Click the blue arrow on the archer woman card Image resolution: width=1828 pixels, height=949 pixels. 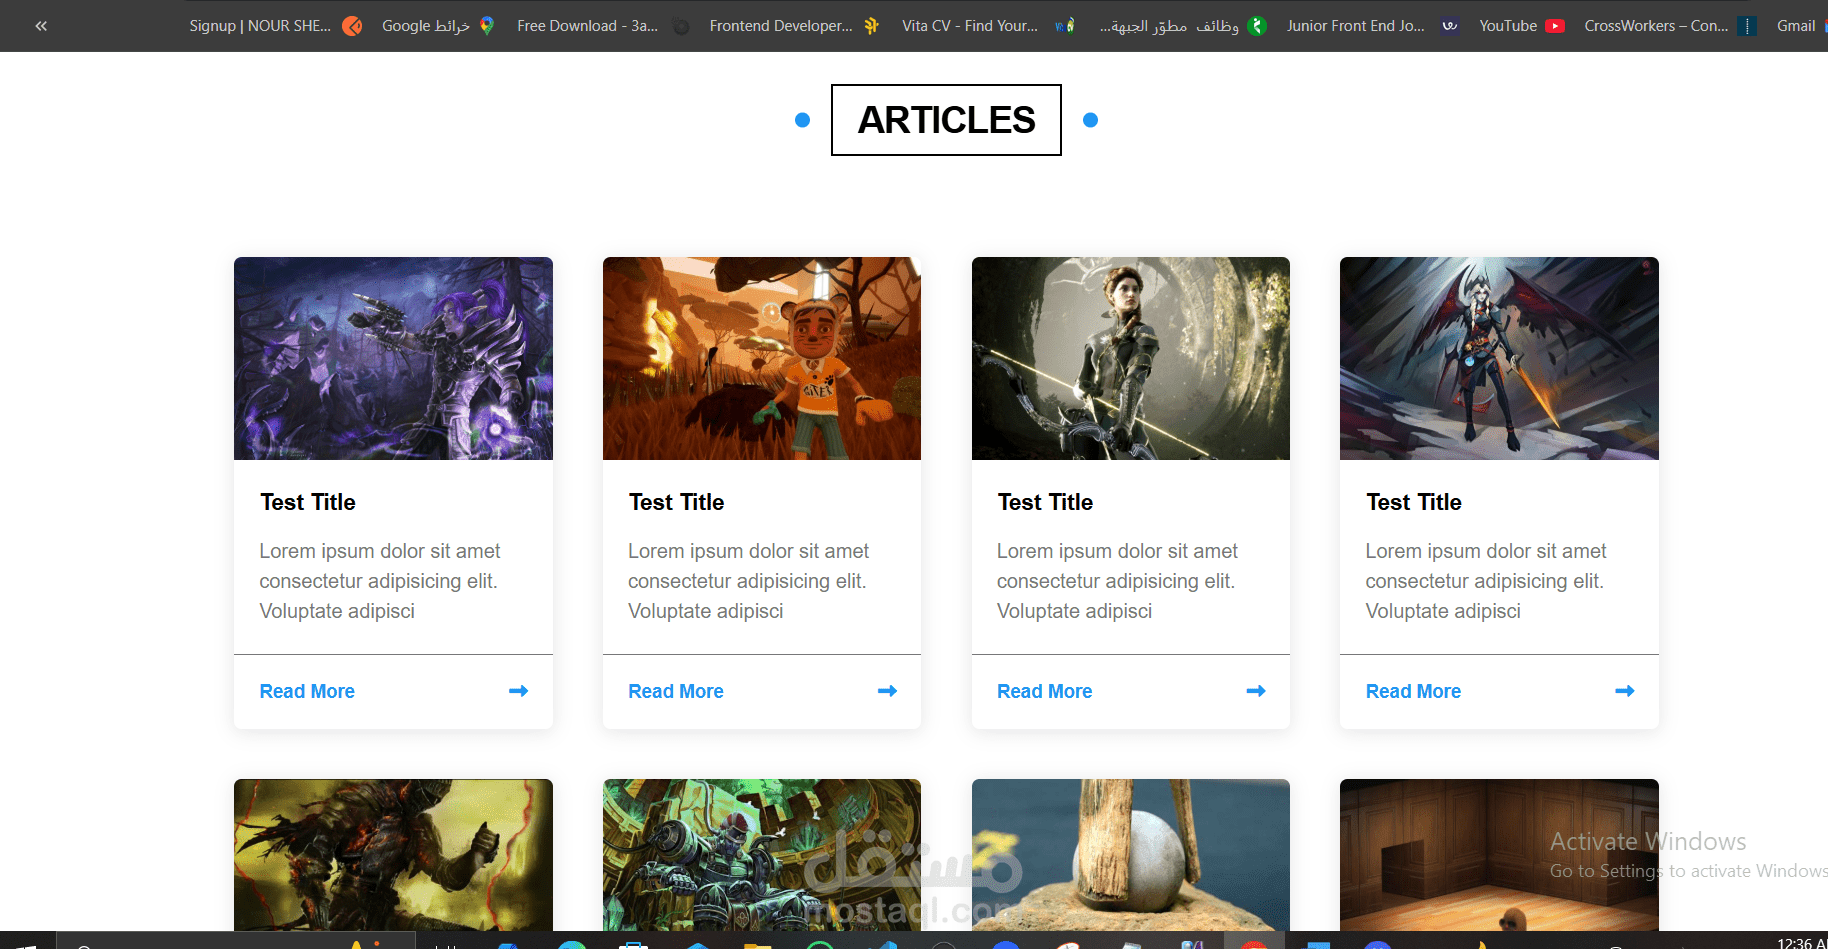[x=1256, y=691]
